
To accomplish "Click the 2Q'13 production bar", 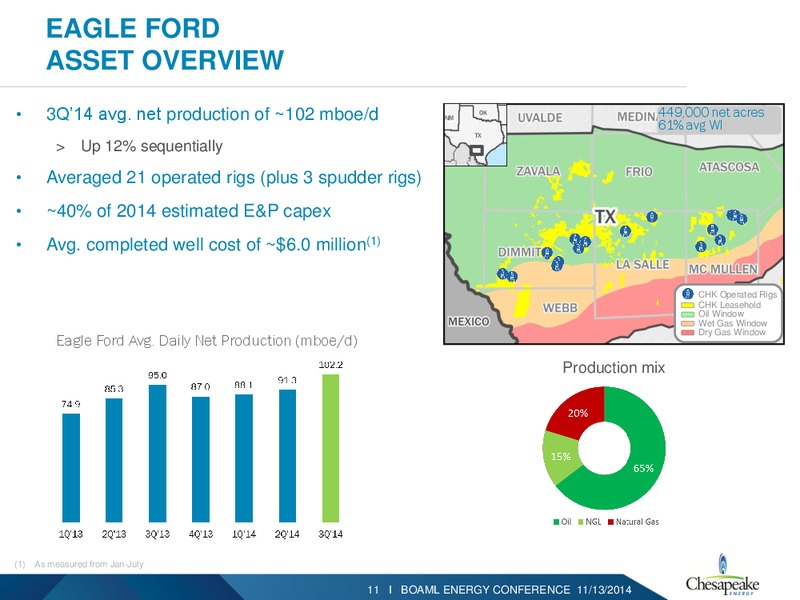I will (114, 460).
